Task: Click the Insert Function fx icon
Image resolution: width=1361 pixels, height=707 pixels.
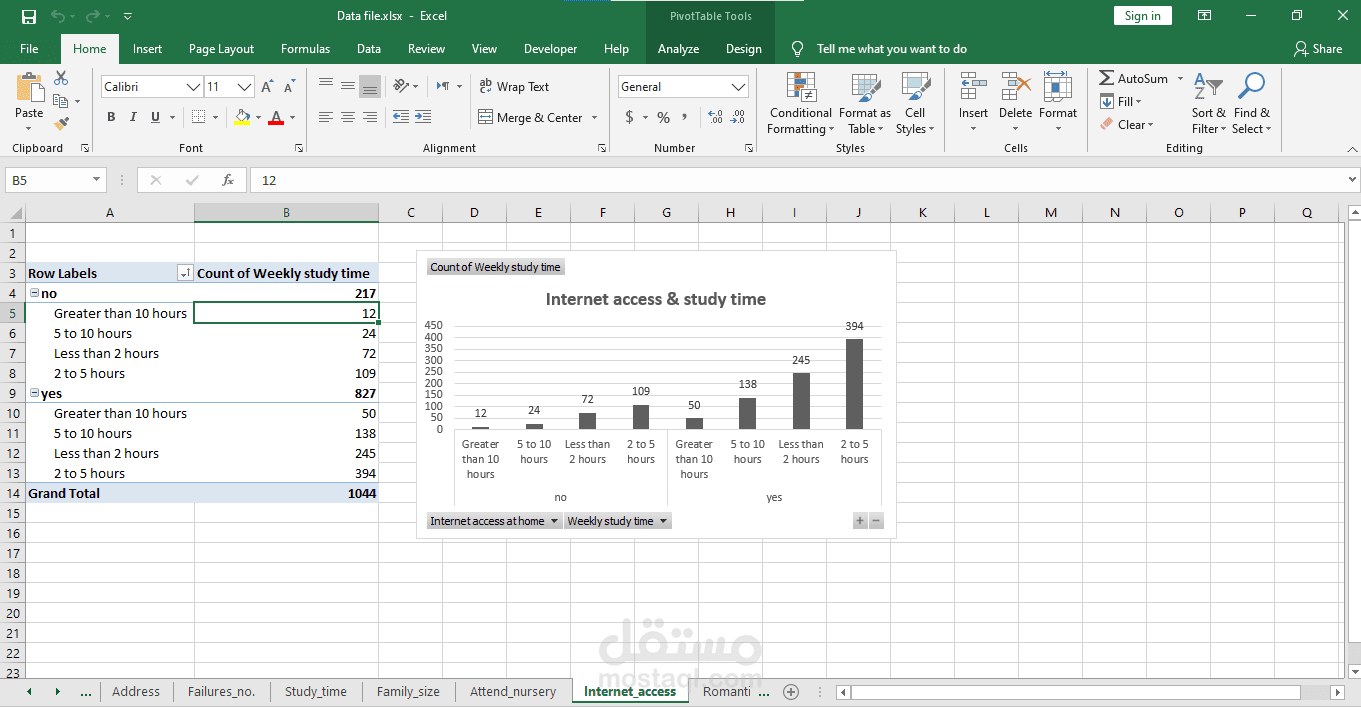Action: pyautogui.click(x=228, y=180)
